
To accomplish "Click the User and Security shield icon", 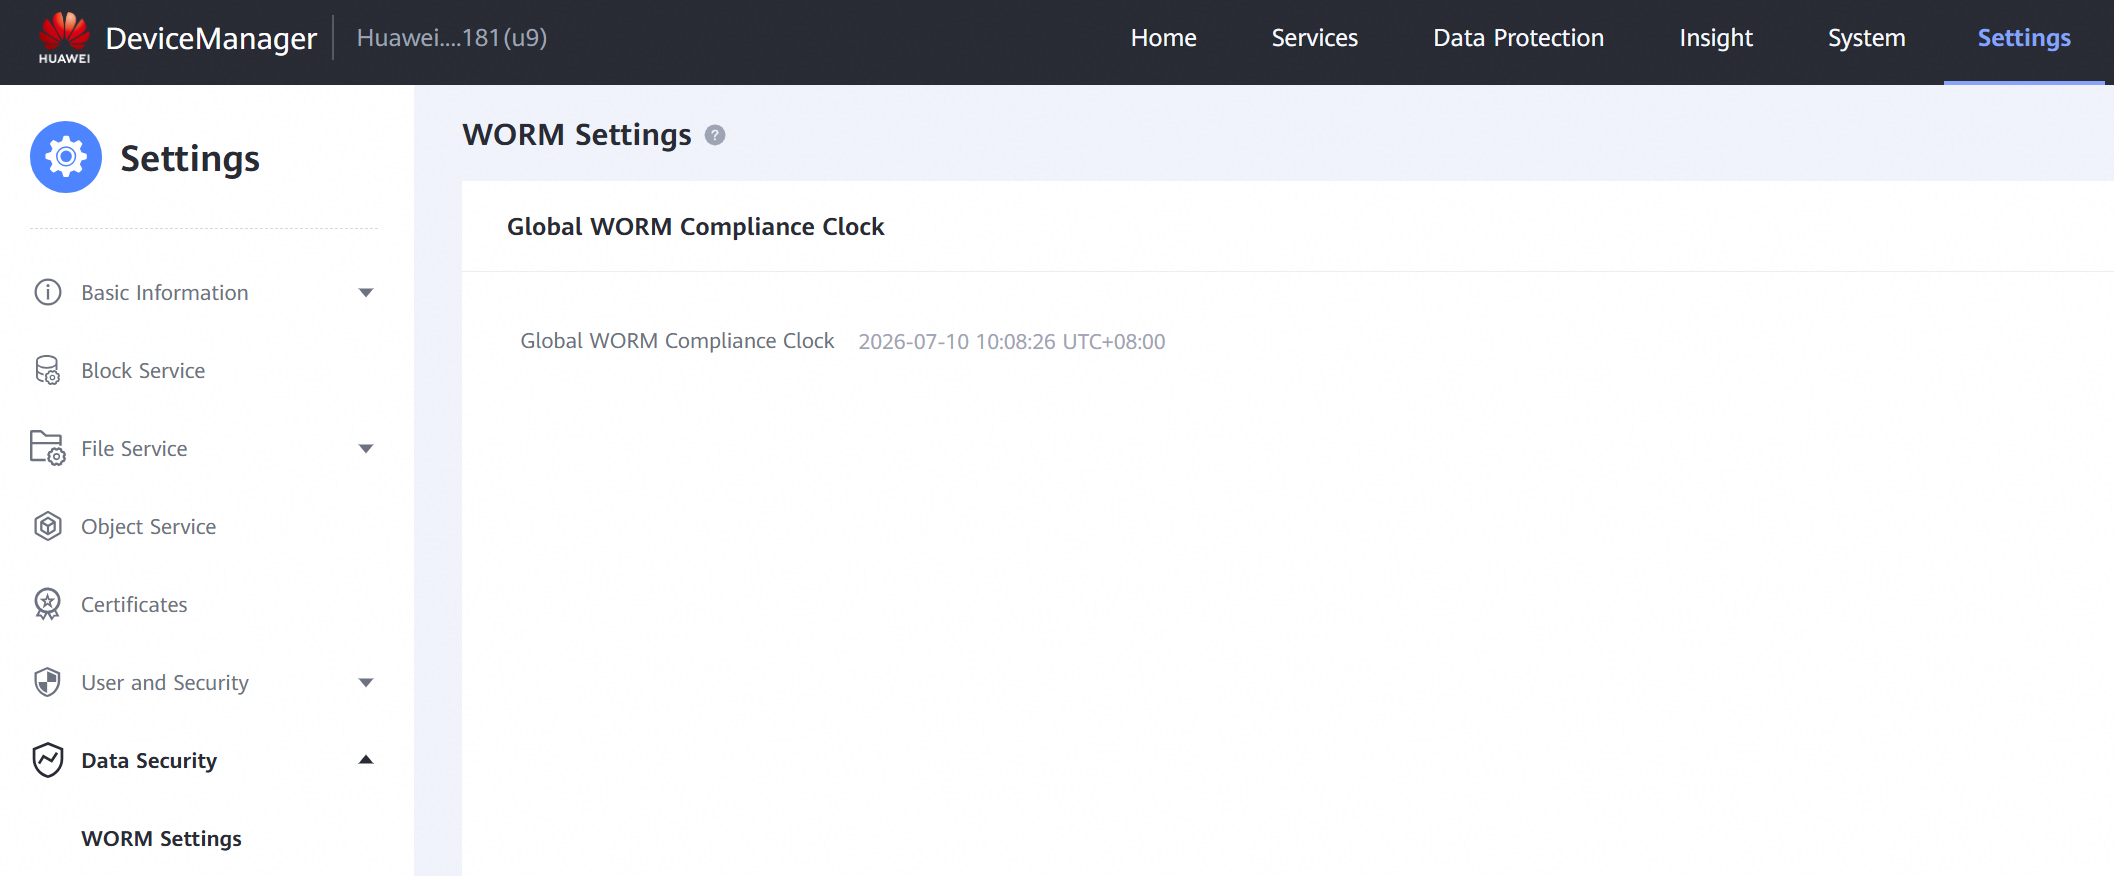I will tap(48, 682).
